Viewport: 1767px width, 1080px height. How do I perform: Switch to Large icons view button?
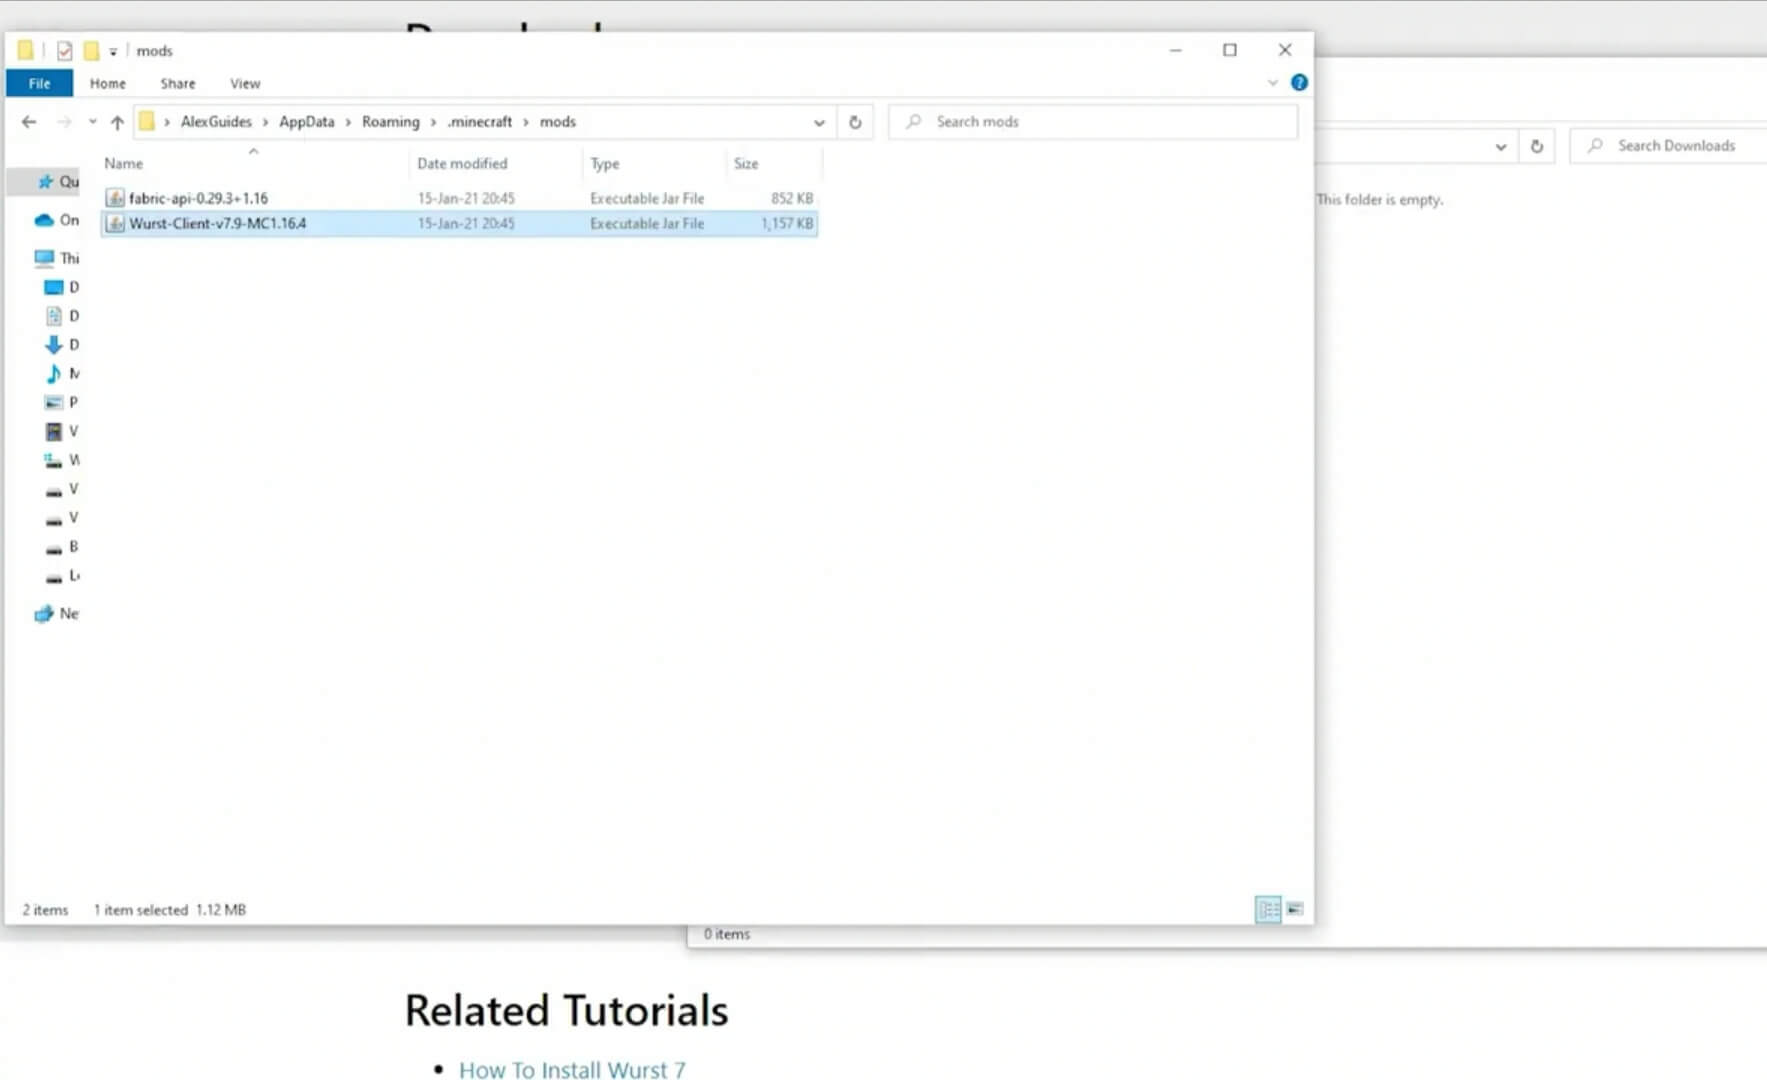1295,909
